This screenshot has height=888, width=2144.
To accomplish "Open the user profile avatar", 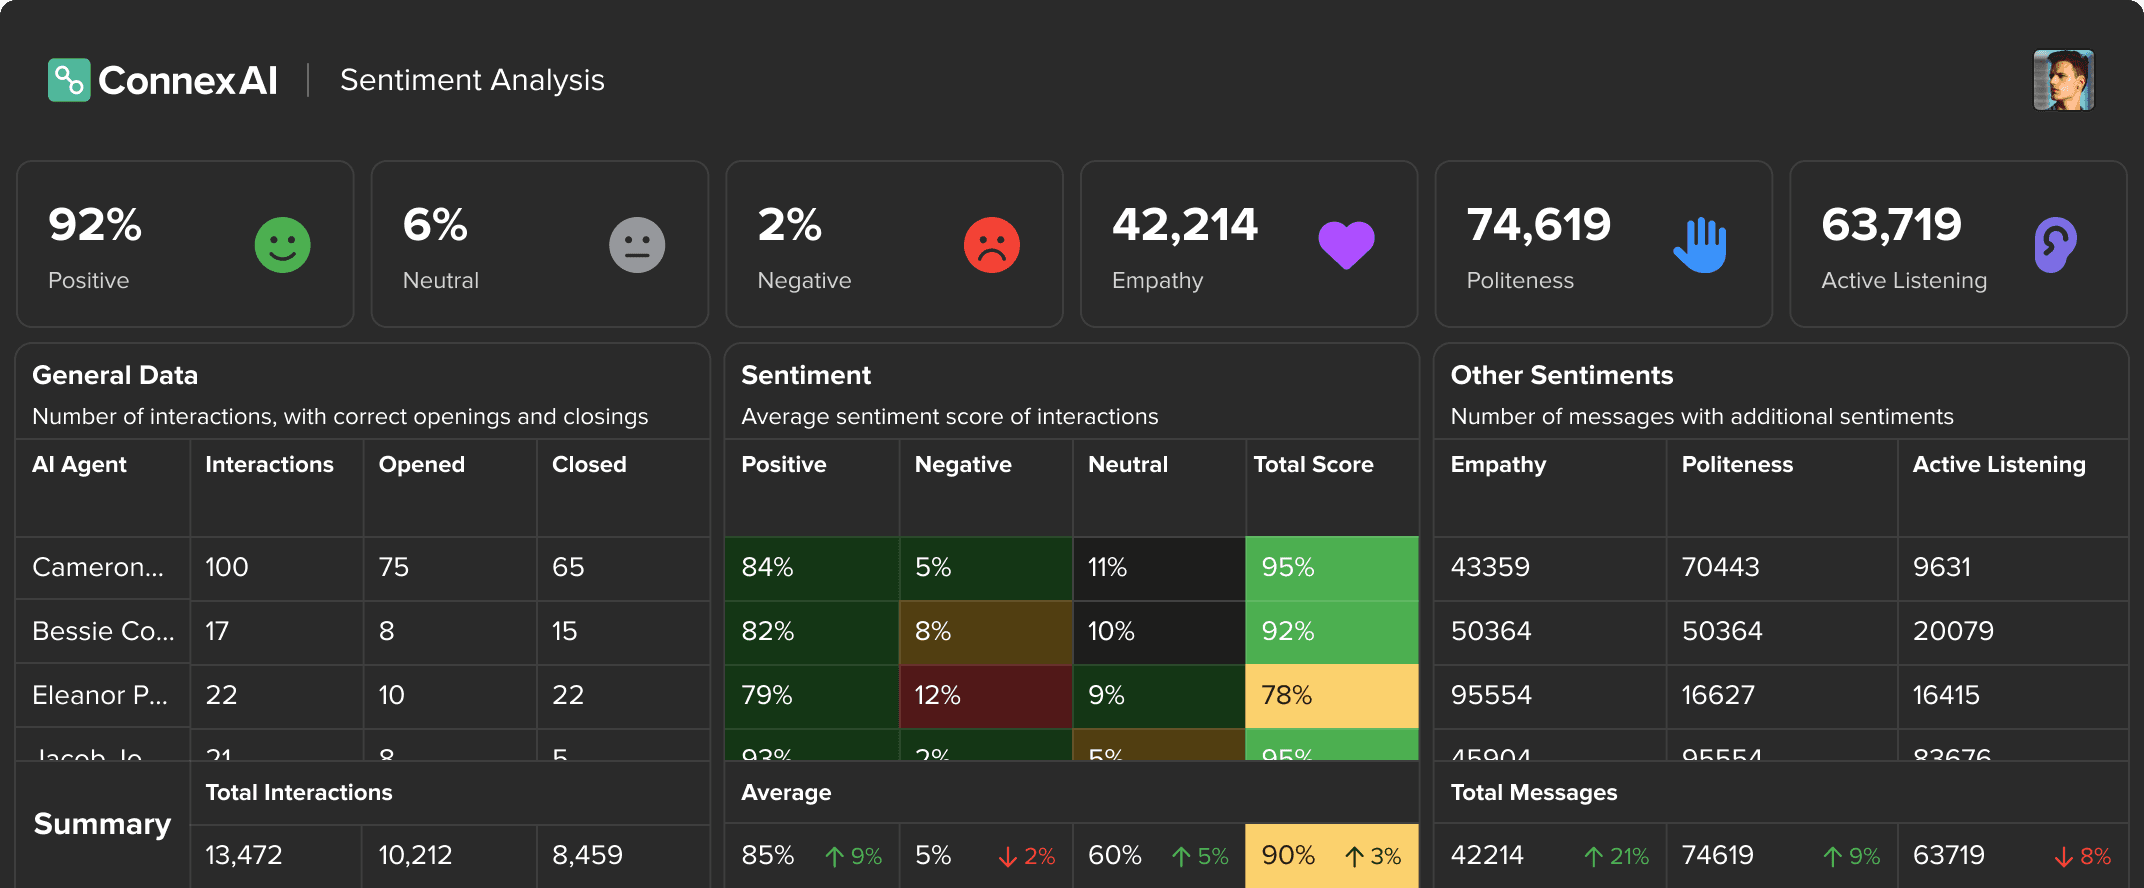I will tap(2063, 80).
